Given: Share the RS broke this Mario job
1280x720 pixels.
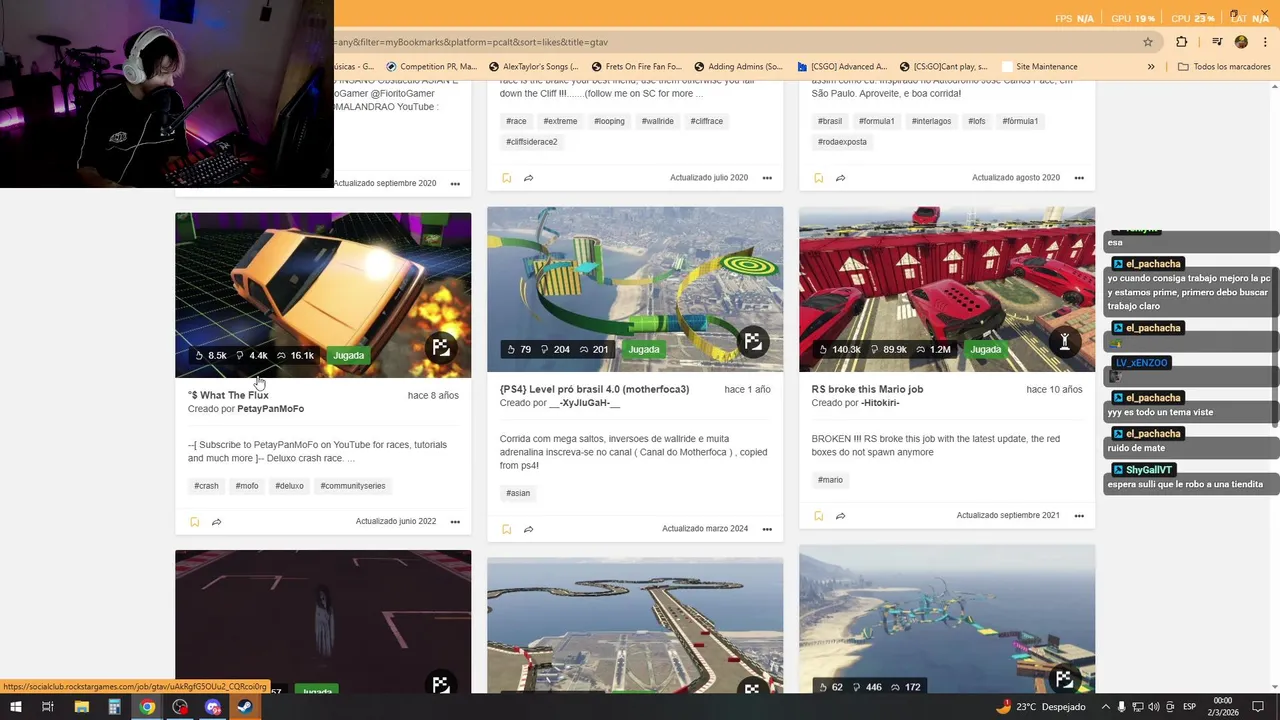Looking at the screenshot, I should [840, 516].
